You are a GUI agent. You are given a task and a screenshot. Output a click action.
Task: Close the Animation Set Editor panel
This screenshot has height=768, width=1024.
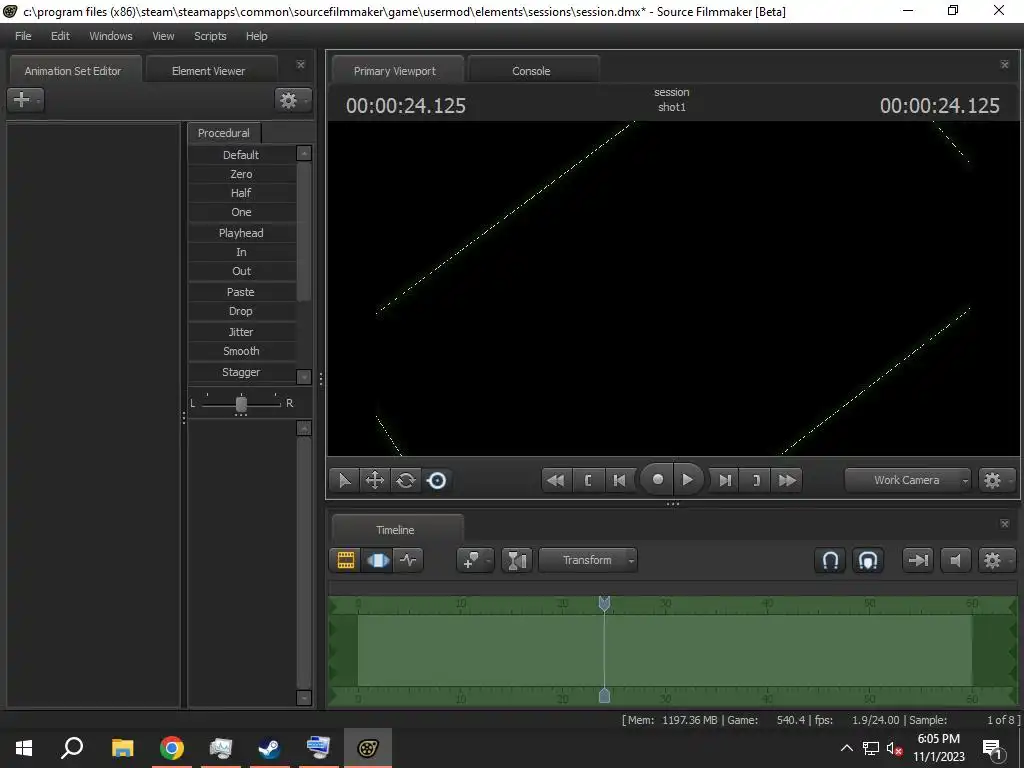[x=300, y=65]
